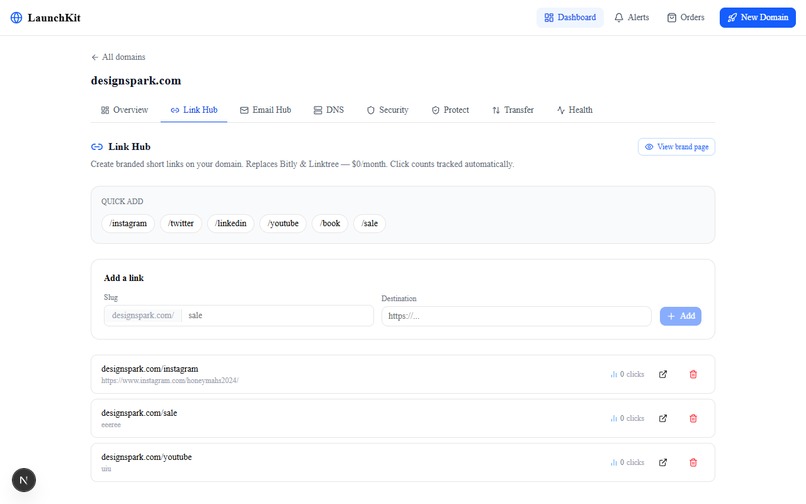
Task: Delete the designspark.com/instagram link
Action: pos(693,374)
